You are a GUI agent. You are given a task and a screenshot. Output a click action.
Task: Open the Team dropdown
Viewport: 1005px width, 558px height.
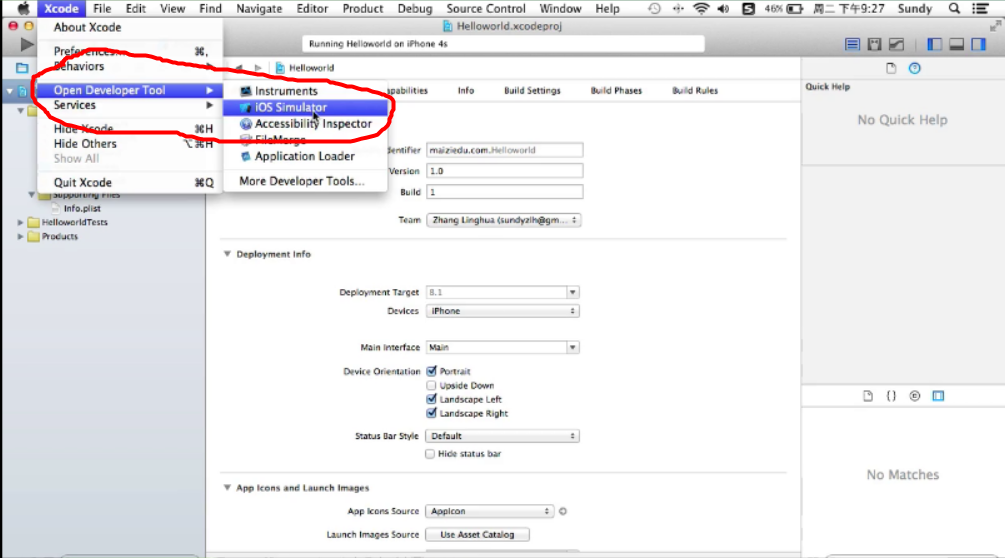503,220
